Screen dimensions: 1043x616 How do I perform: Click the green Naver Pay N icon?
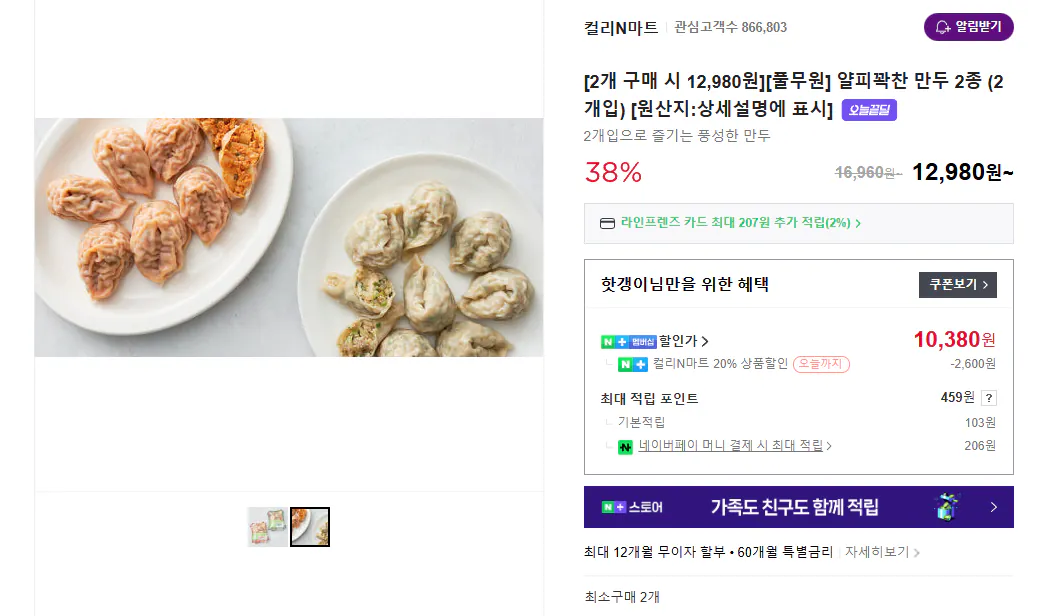coord(623,445)
